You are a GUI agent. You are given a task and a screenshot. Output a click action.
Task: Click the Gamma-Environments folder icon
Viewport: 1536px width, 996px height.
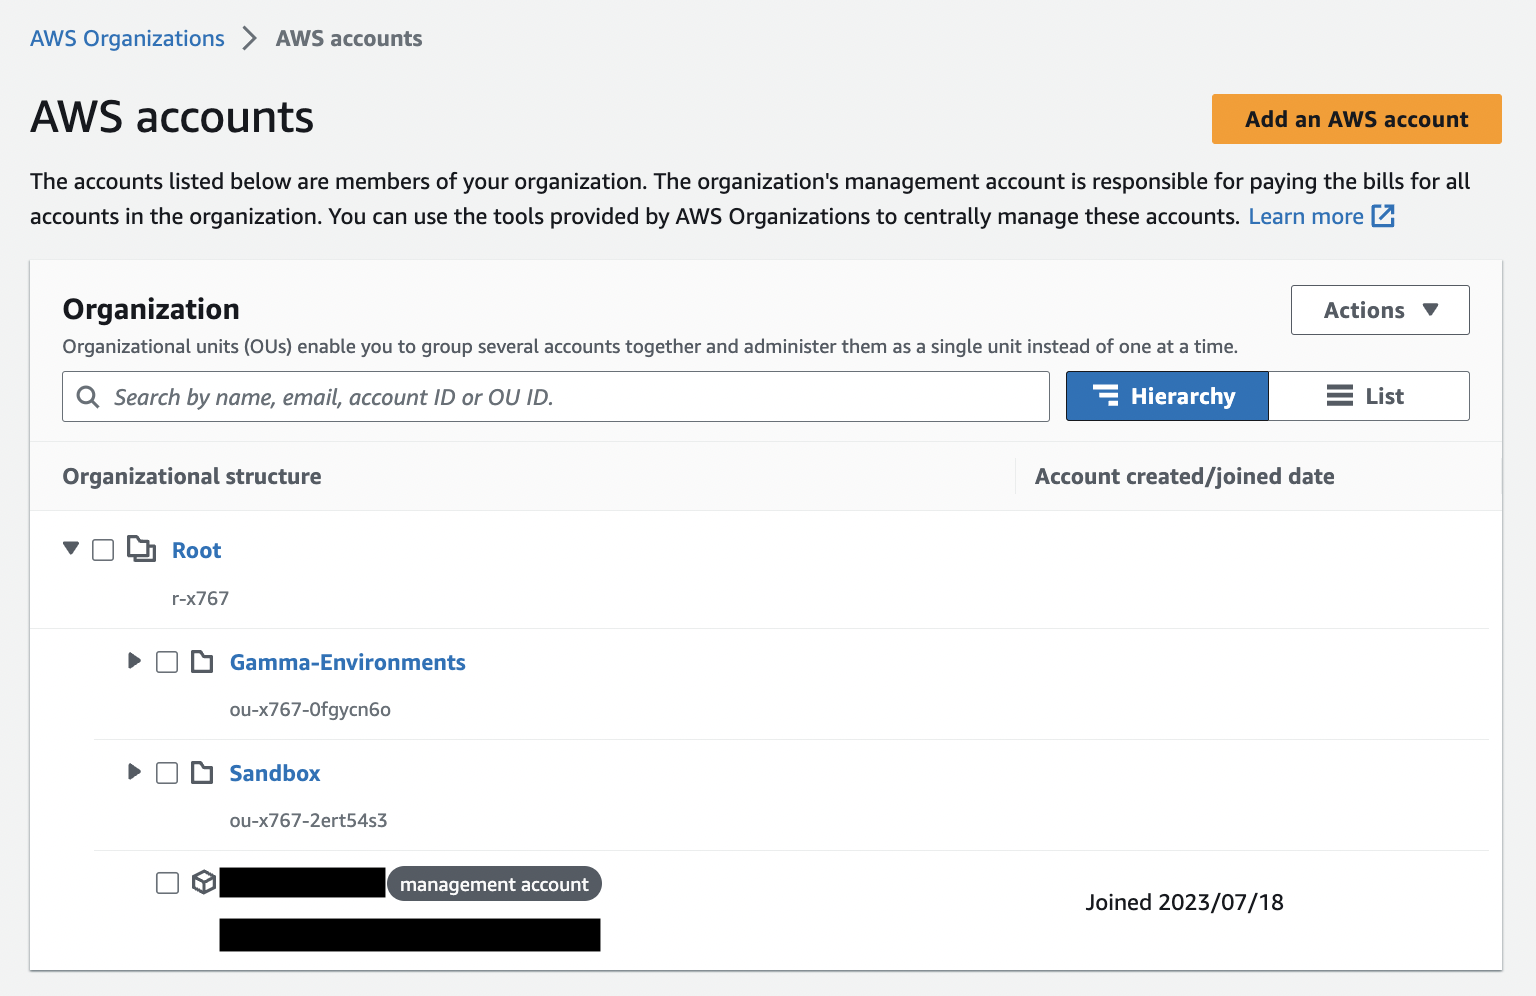[202, 662]
